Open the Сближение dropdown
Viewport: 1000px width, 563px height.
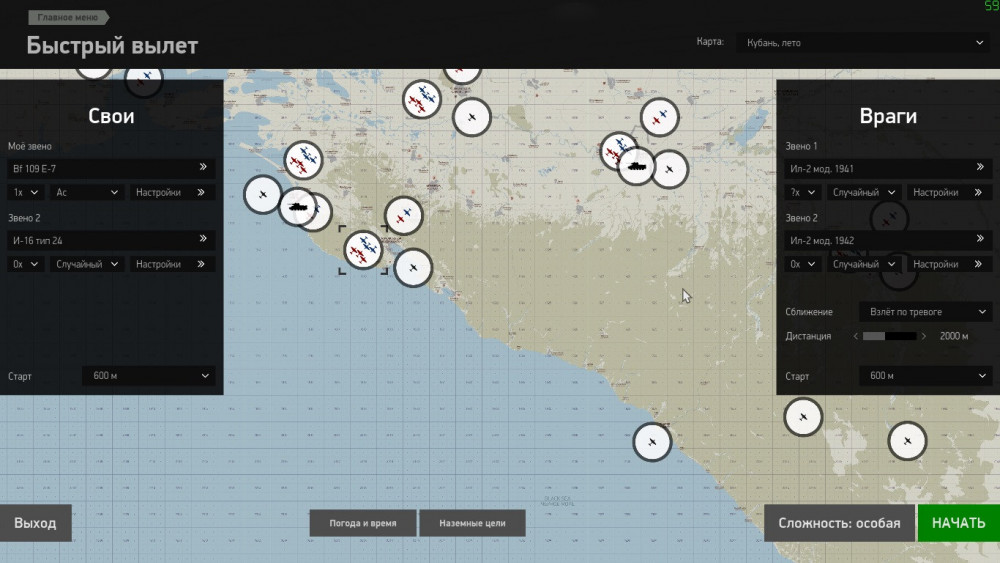tap(925, 312)
